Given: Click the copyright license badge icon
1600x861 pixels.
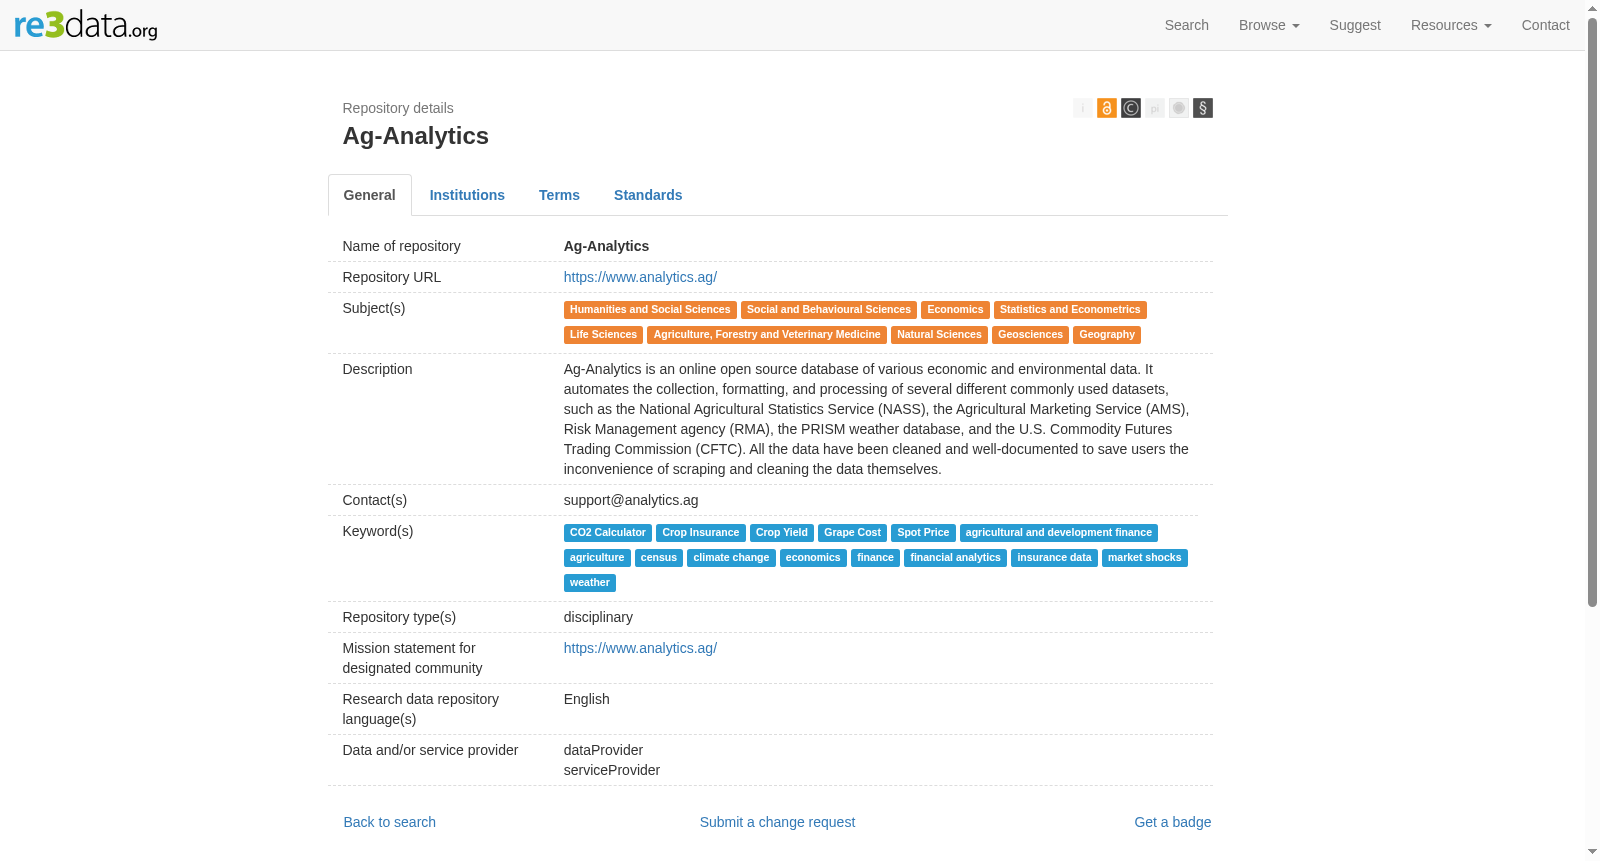Looking at the screenshot, I should (x=1131, y=108).
